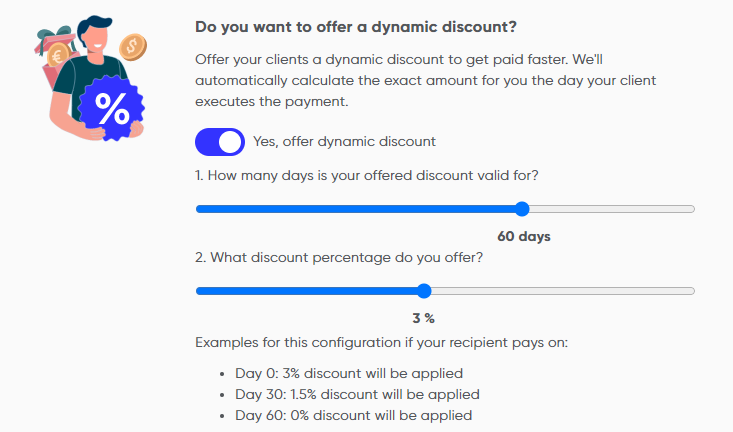Click the '60 days' value label
Viewport: 733px width, 432px height.
pyautogui.click(x=524, y=237)
